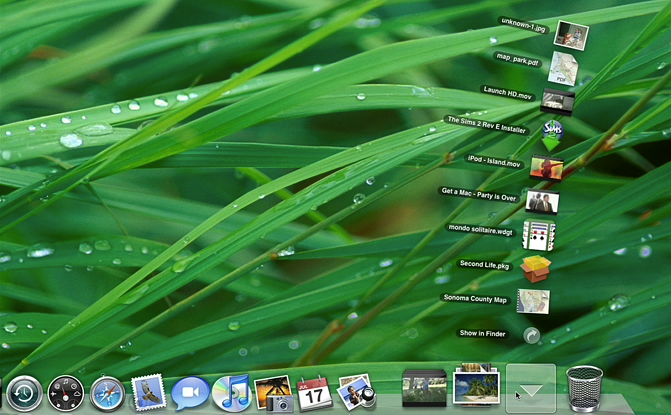This screenshot has height=415, width=671.
Task: Select The Sims 2 Rev E Installer label
Action: (487, 125)
